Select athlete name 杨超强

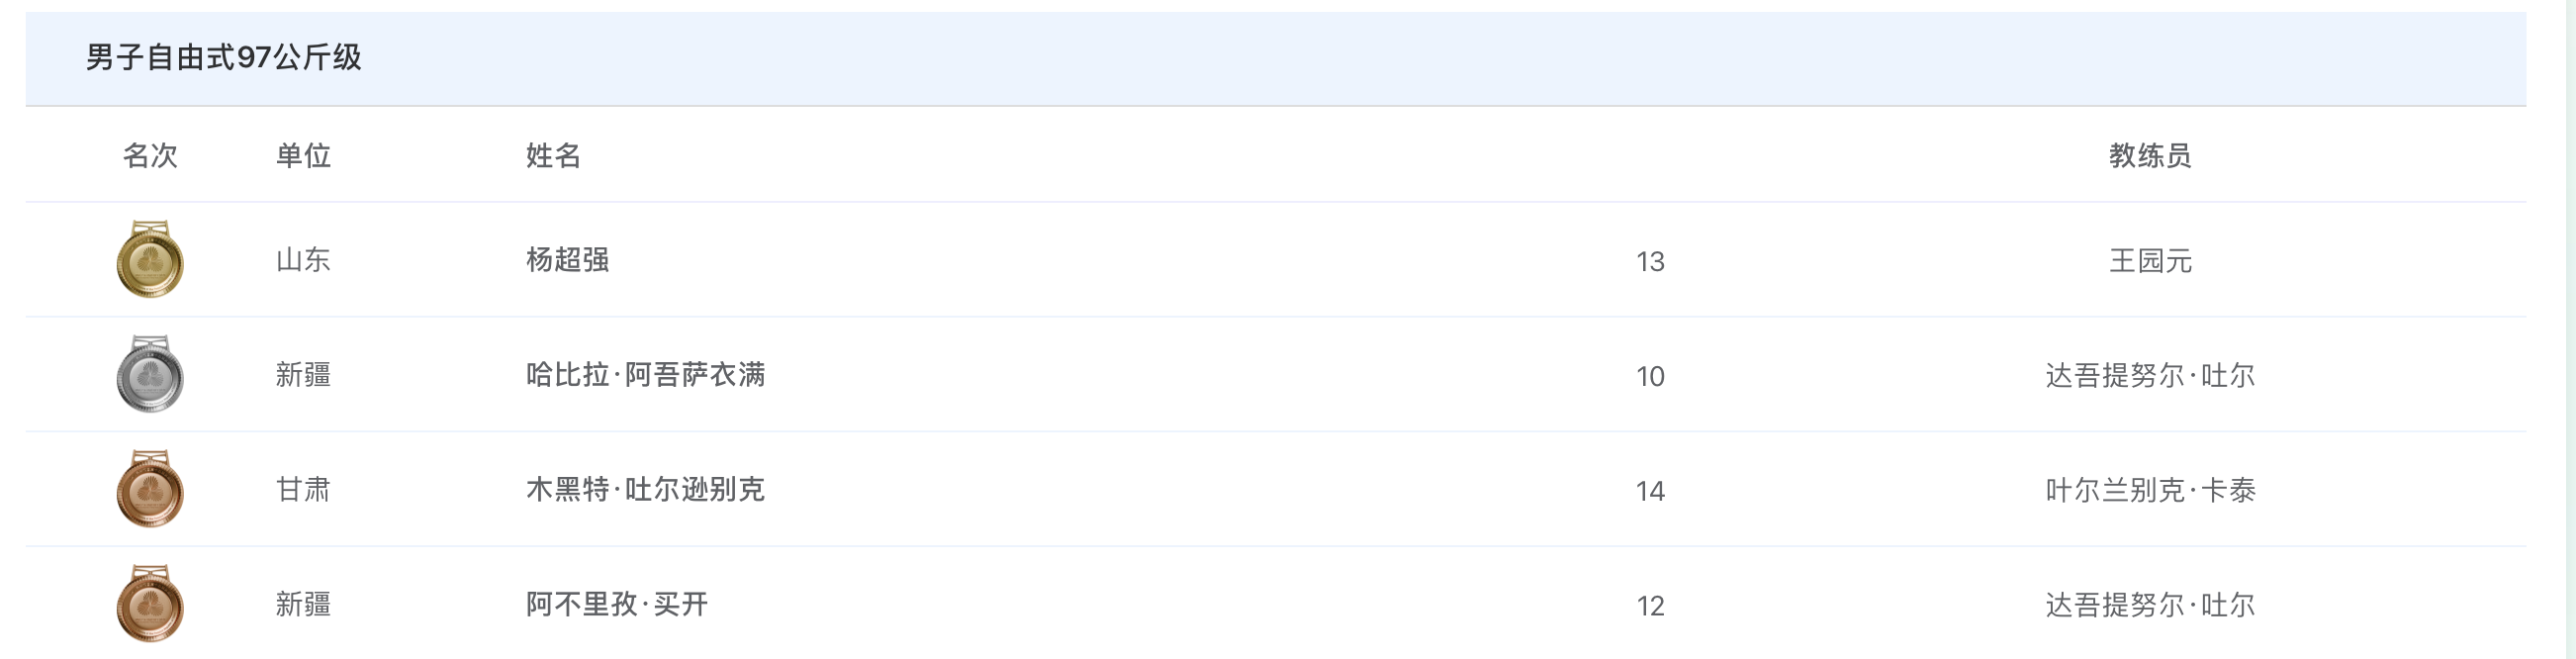(567, 260)
